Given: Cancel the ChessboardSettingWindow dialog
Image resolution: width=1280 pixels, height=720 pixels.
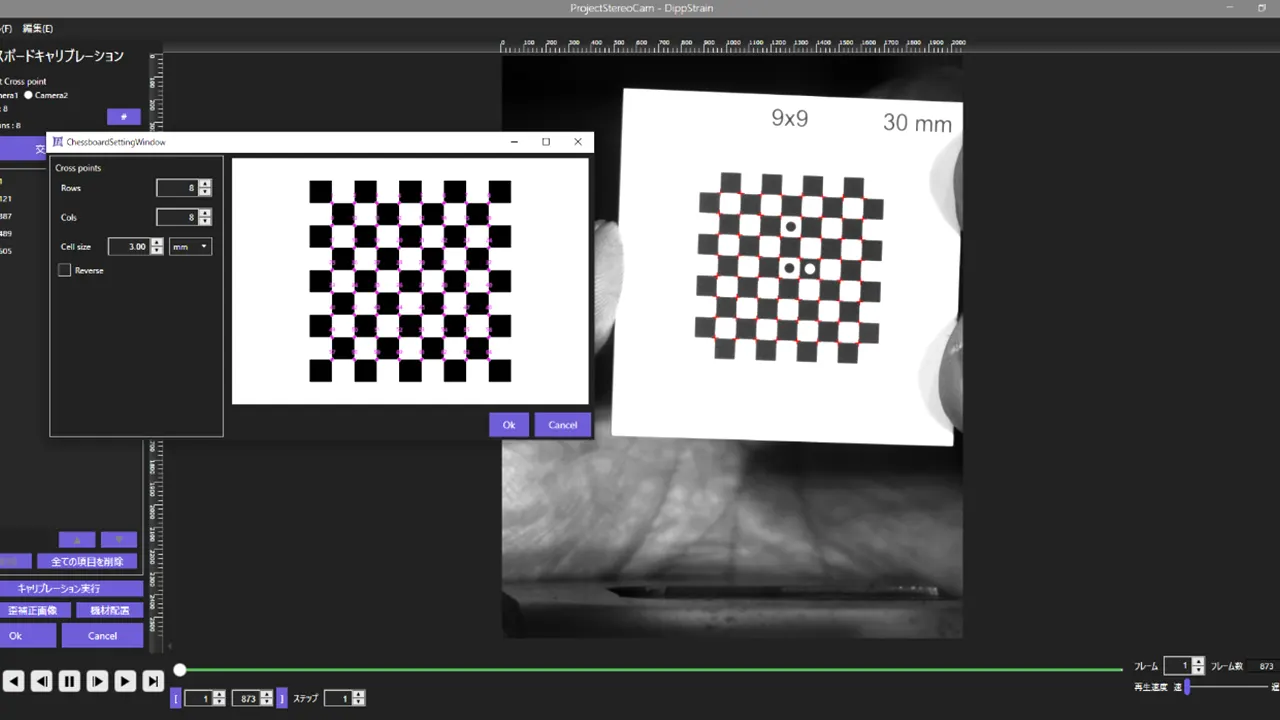Looking at the screenshot, I should coord(563,425).
